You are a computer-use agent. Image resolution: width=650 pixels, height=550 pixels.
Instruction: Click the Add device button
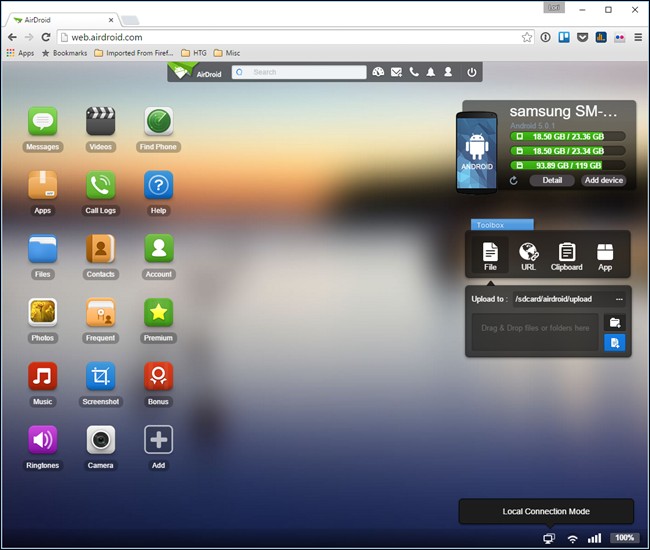pos(604,180)
